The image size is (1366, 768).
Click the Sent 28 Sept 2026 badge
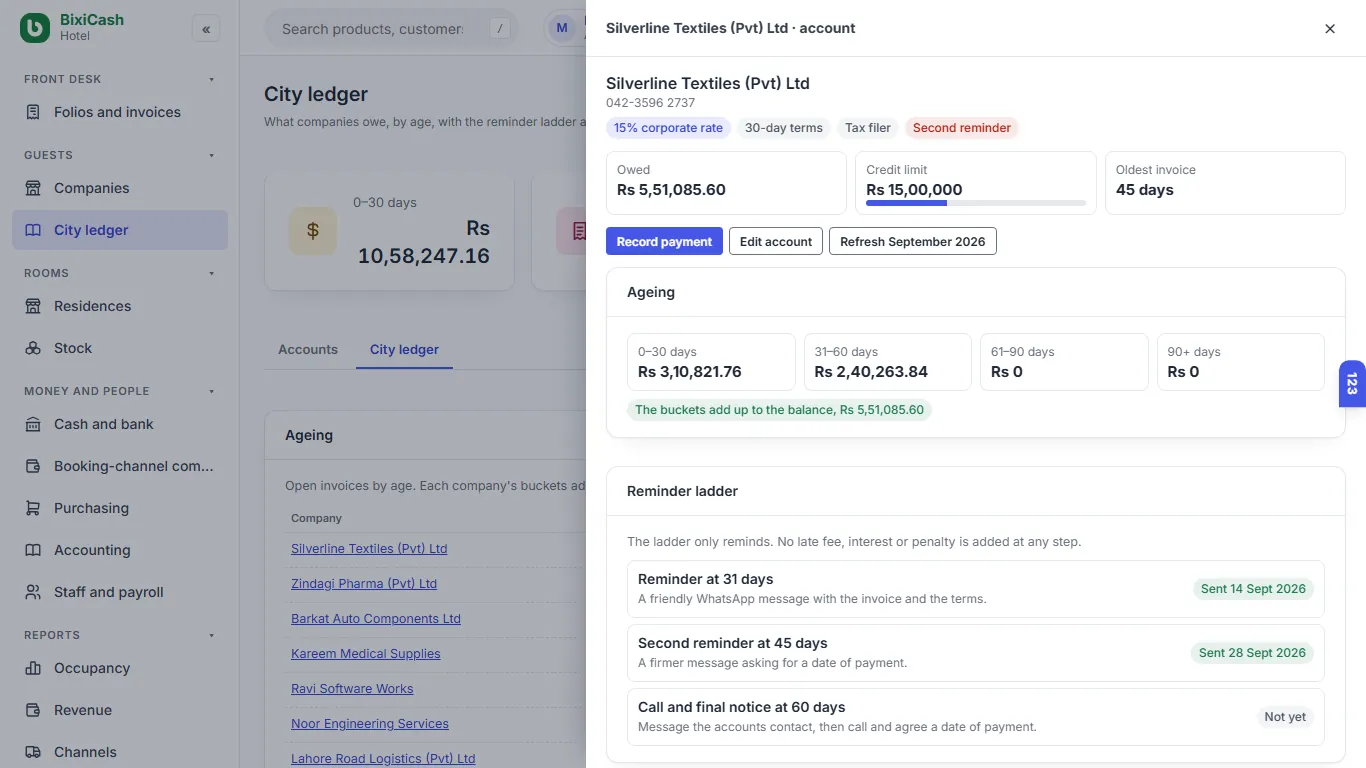pos(1252,653)
